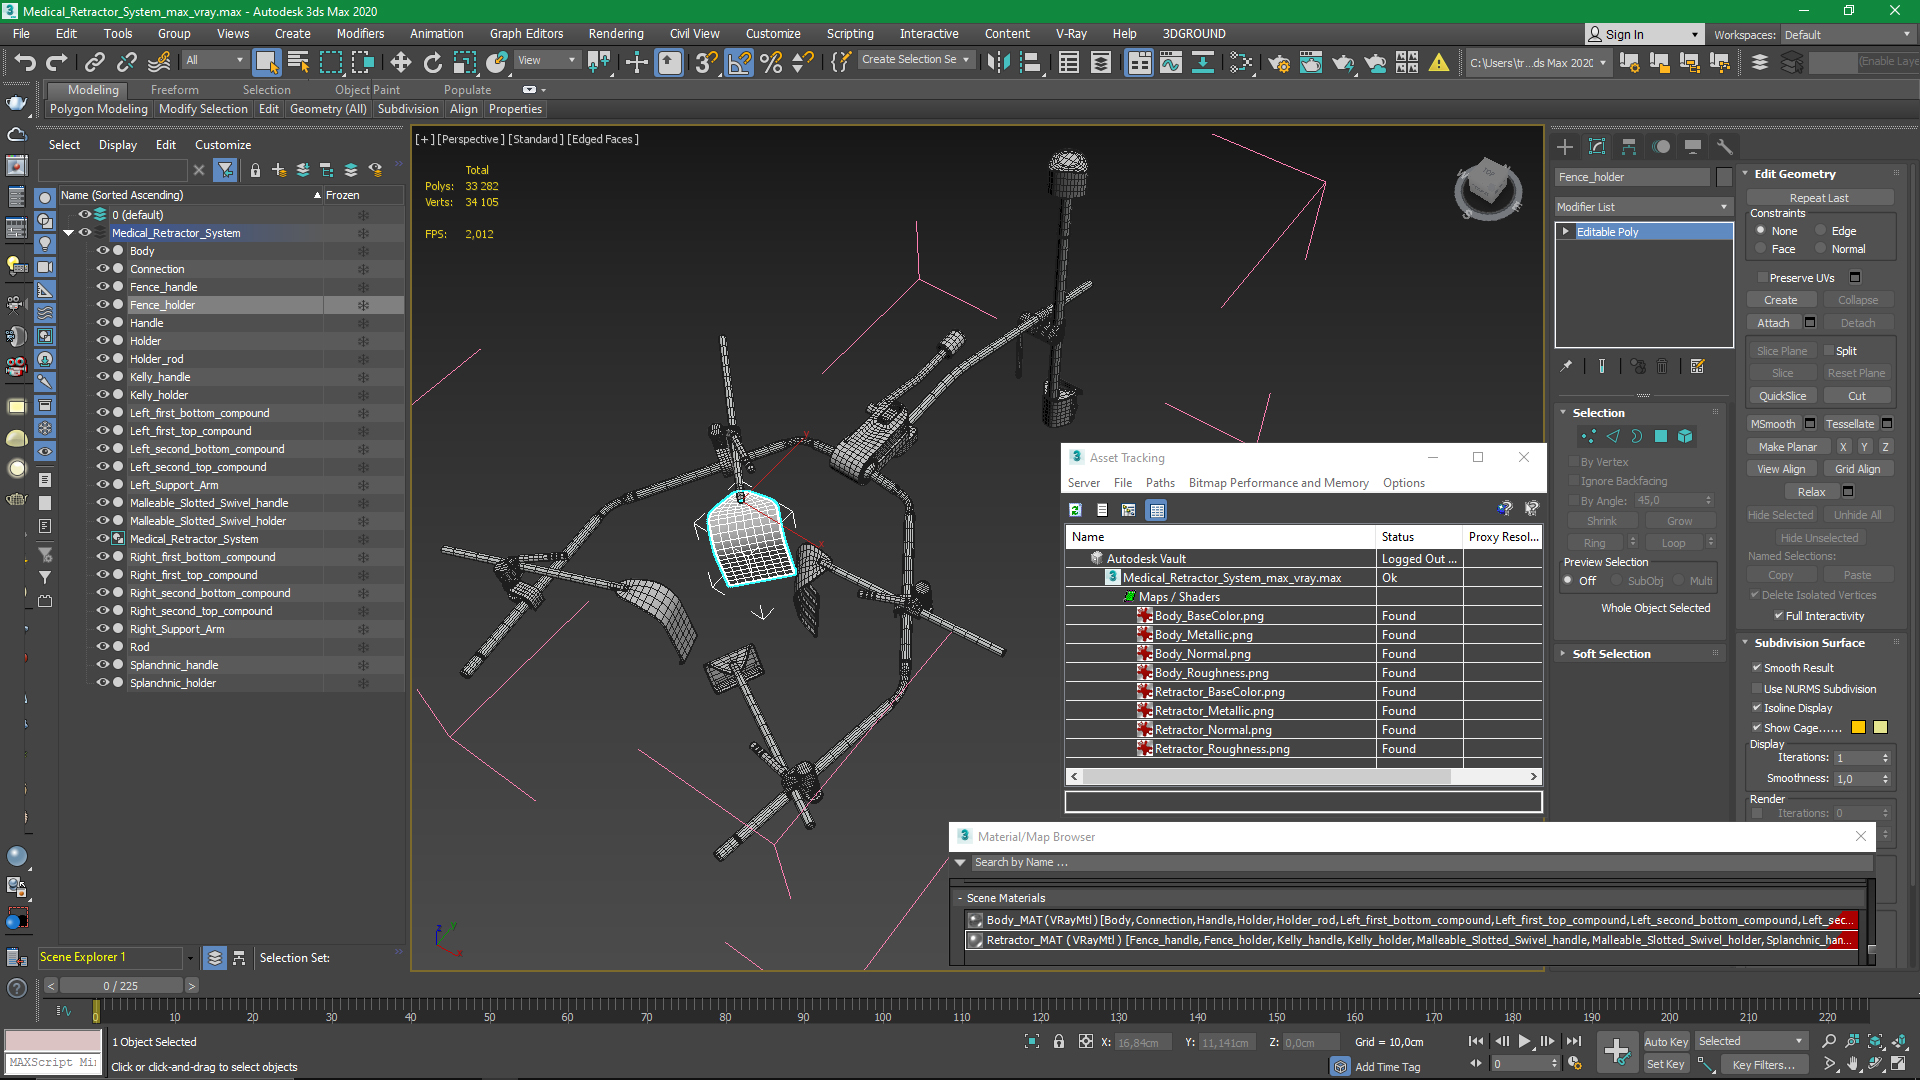Open the Display command panel tab
The height and width of the screenshot is (1080, 1920).
click(1693, 146)
